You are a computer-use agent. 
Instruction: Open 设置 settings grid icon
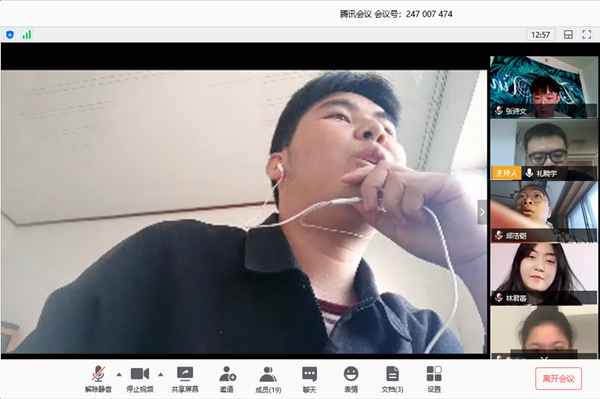[434, 379]
